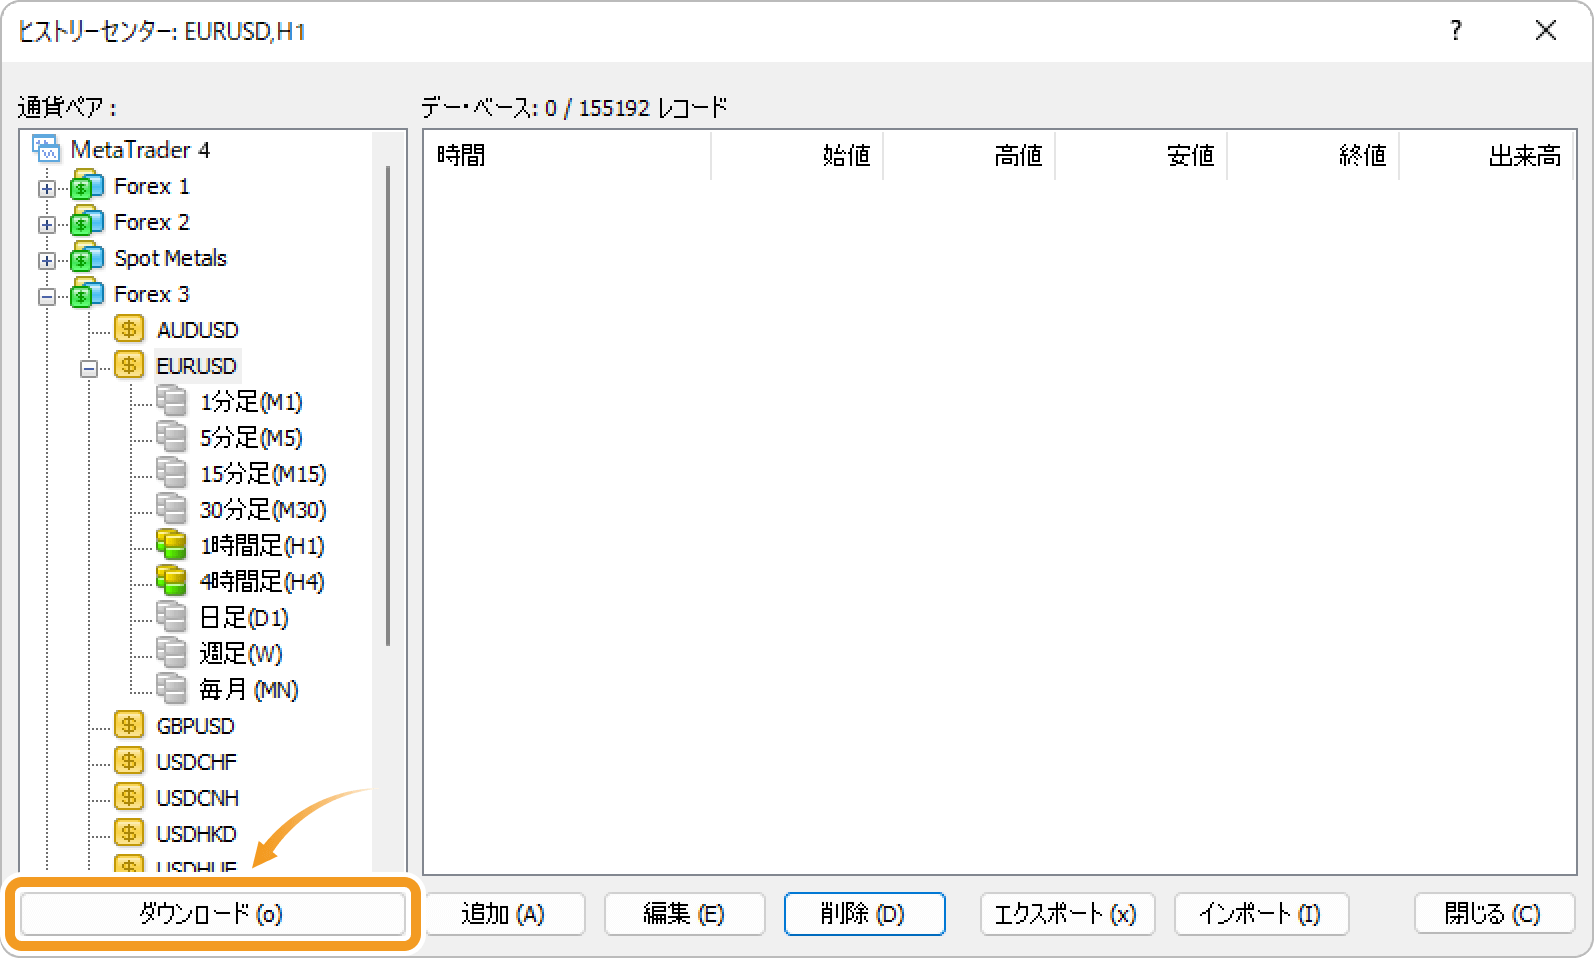The width and height of the screenshot is (1594, 958).
Task: Click the MetaTrader 4 root icon
Action: click(46, 149)
